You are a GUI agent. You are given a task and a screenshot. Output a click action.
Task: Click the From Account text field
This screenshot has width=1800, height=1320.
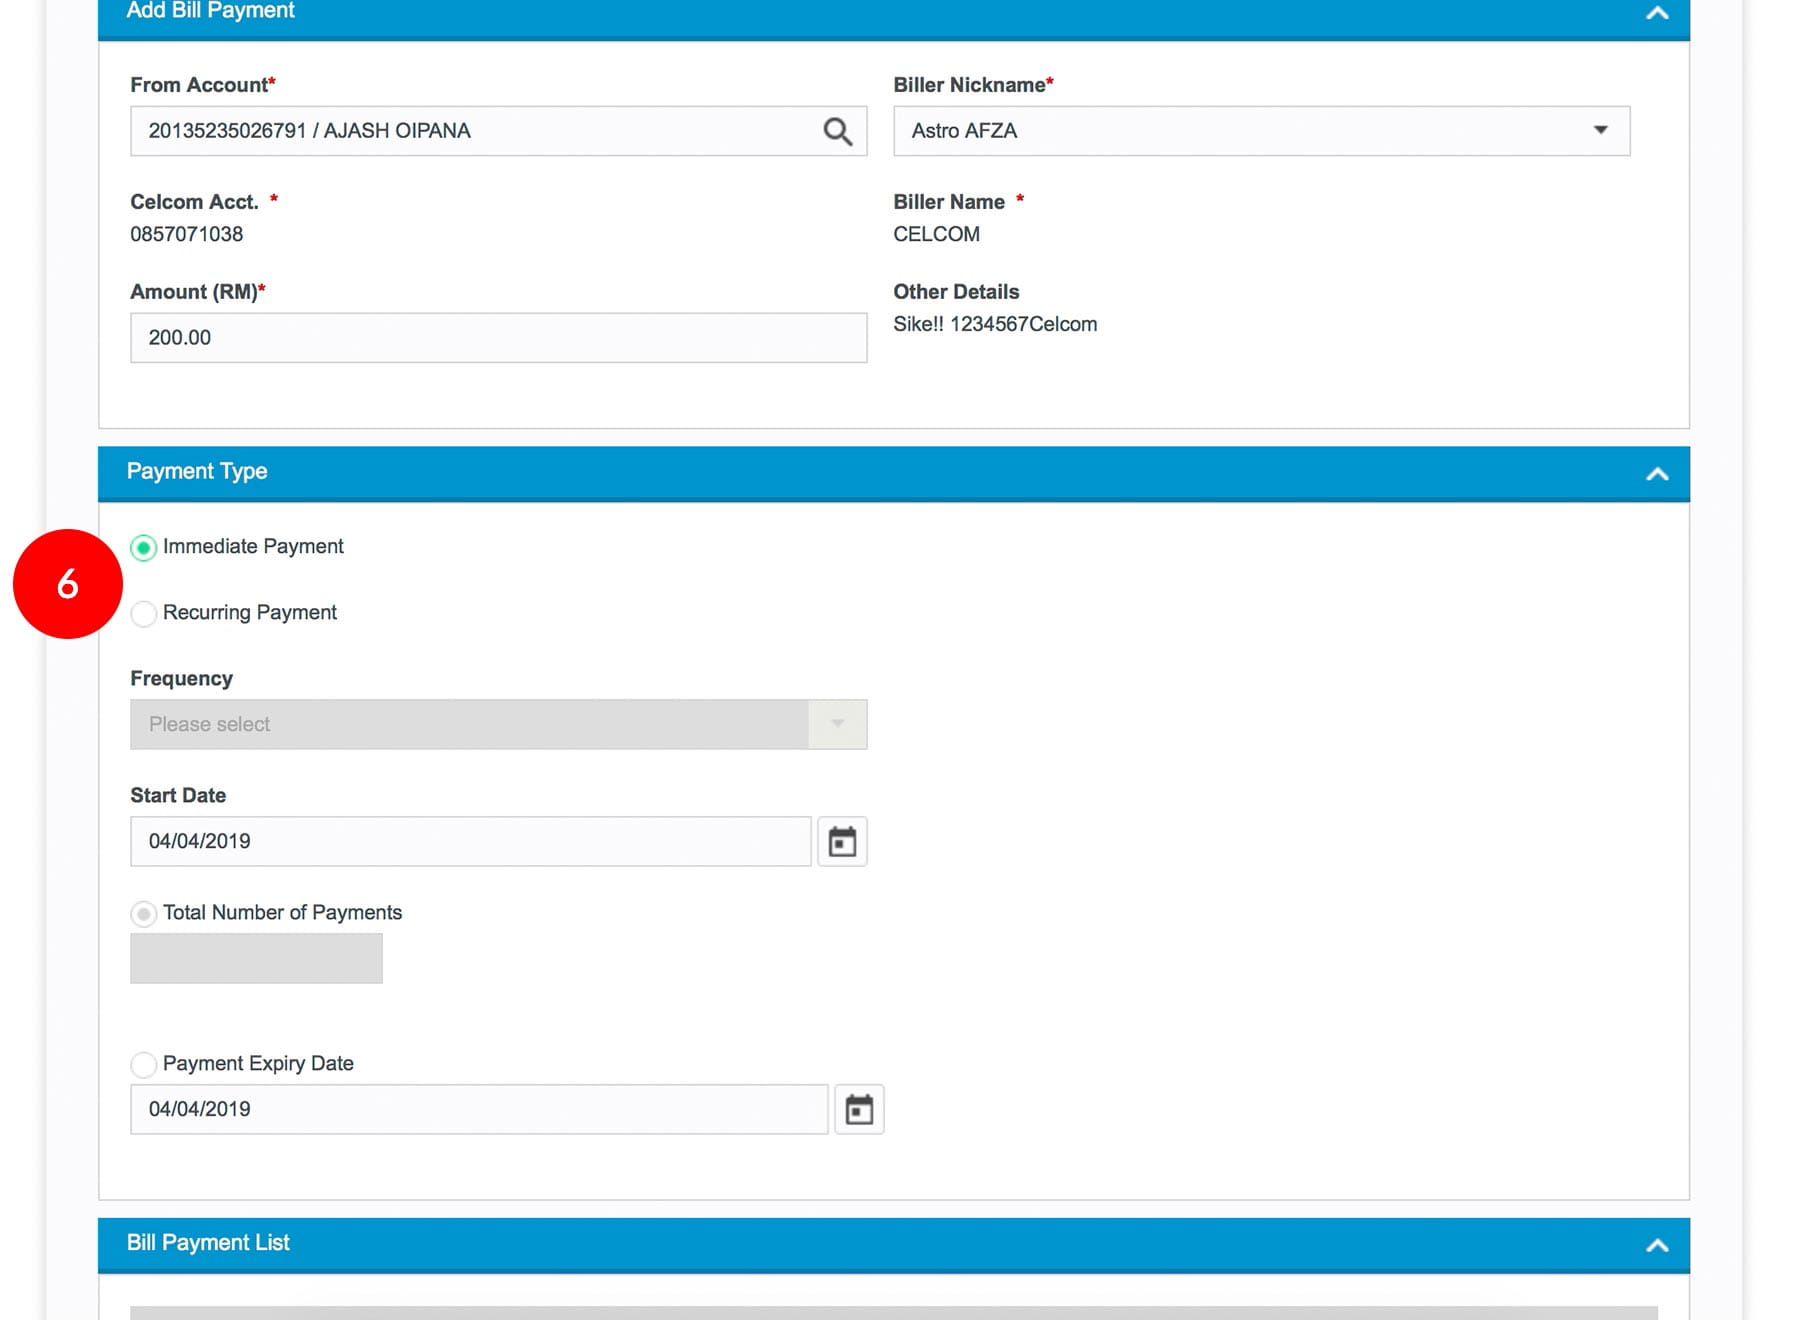point(470,131)
